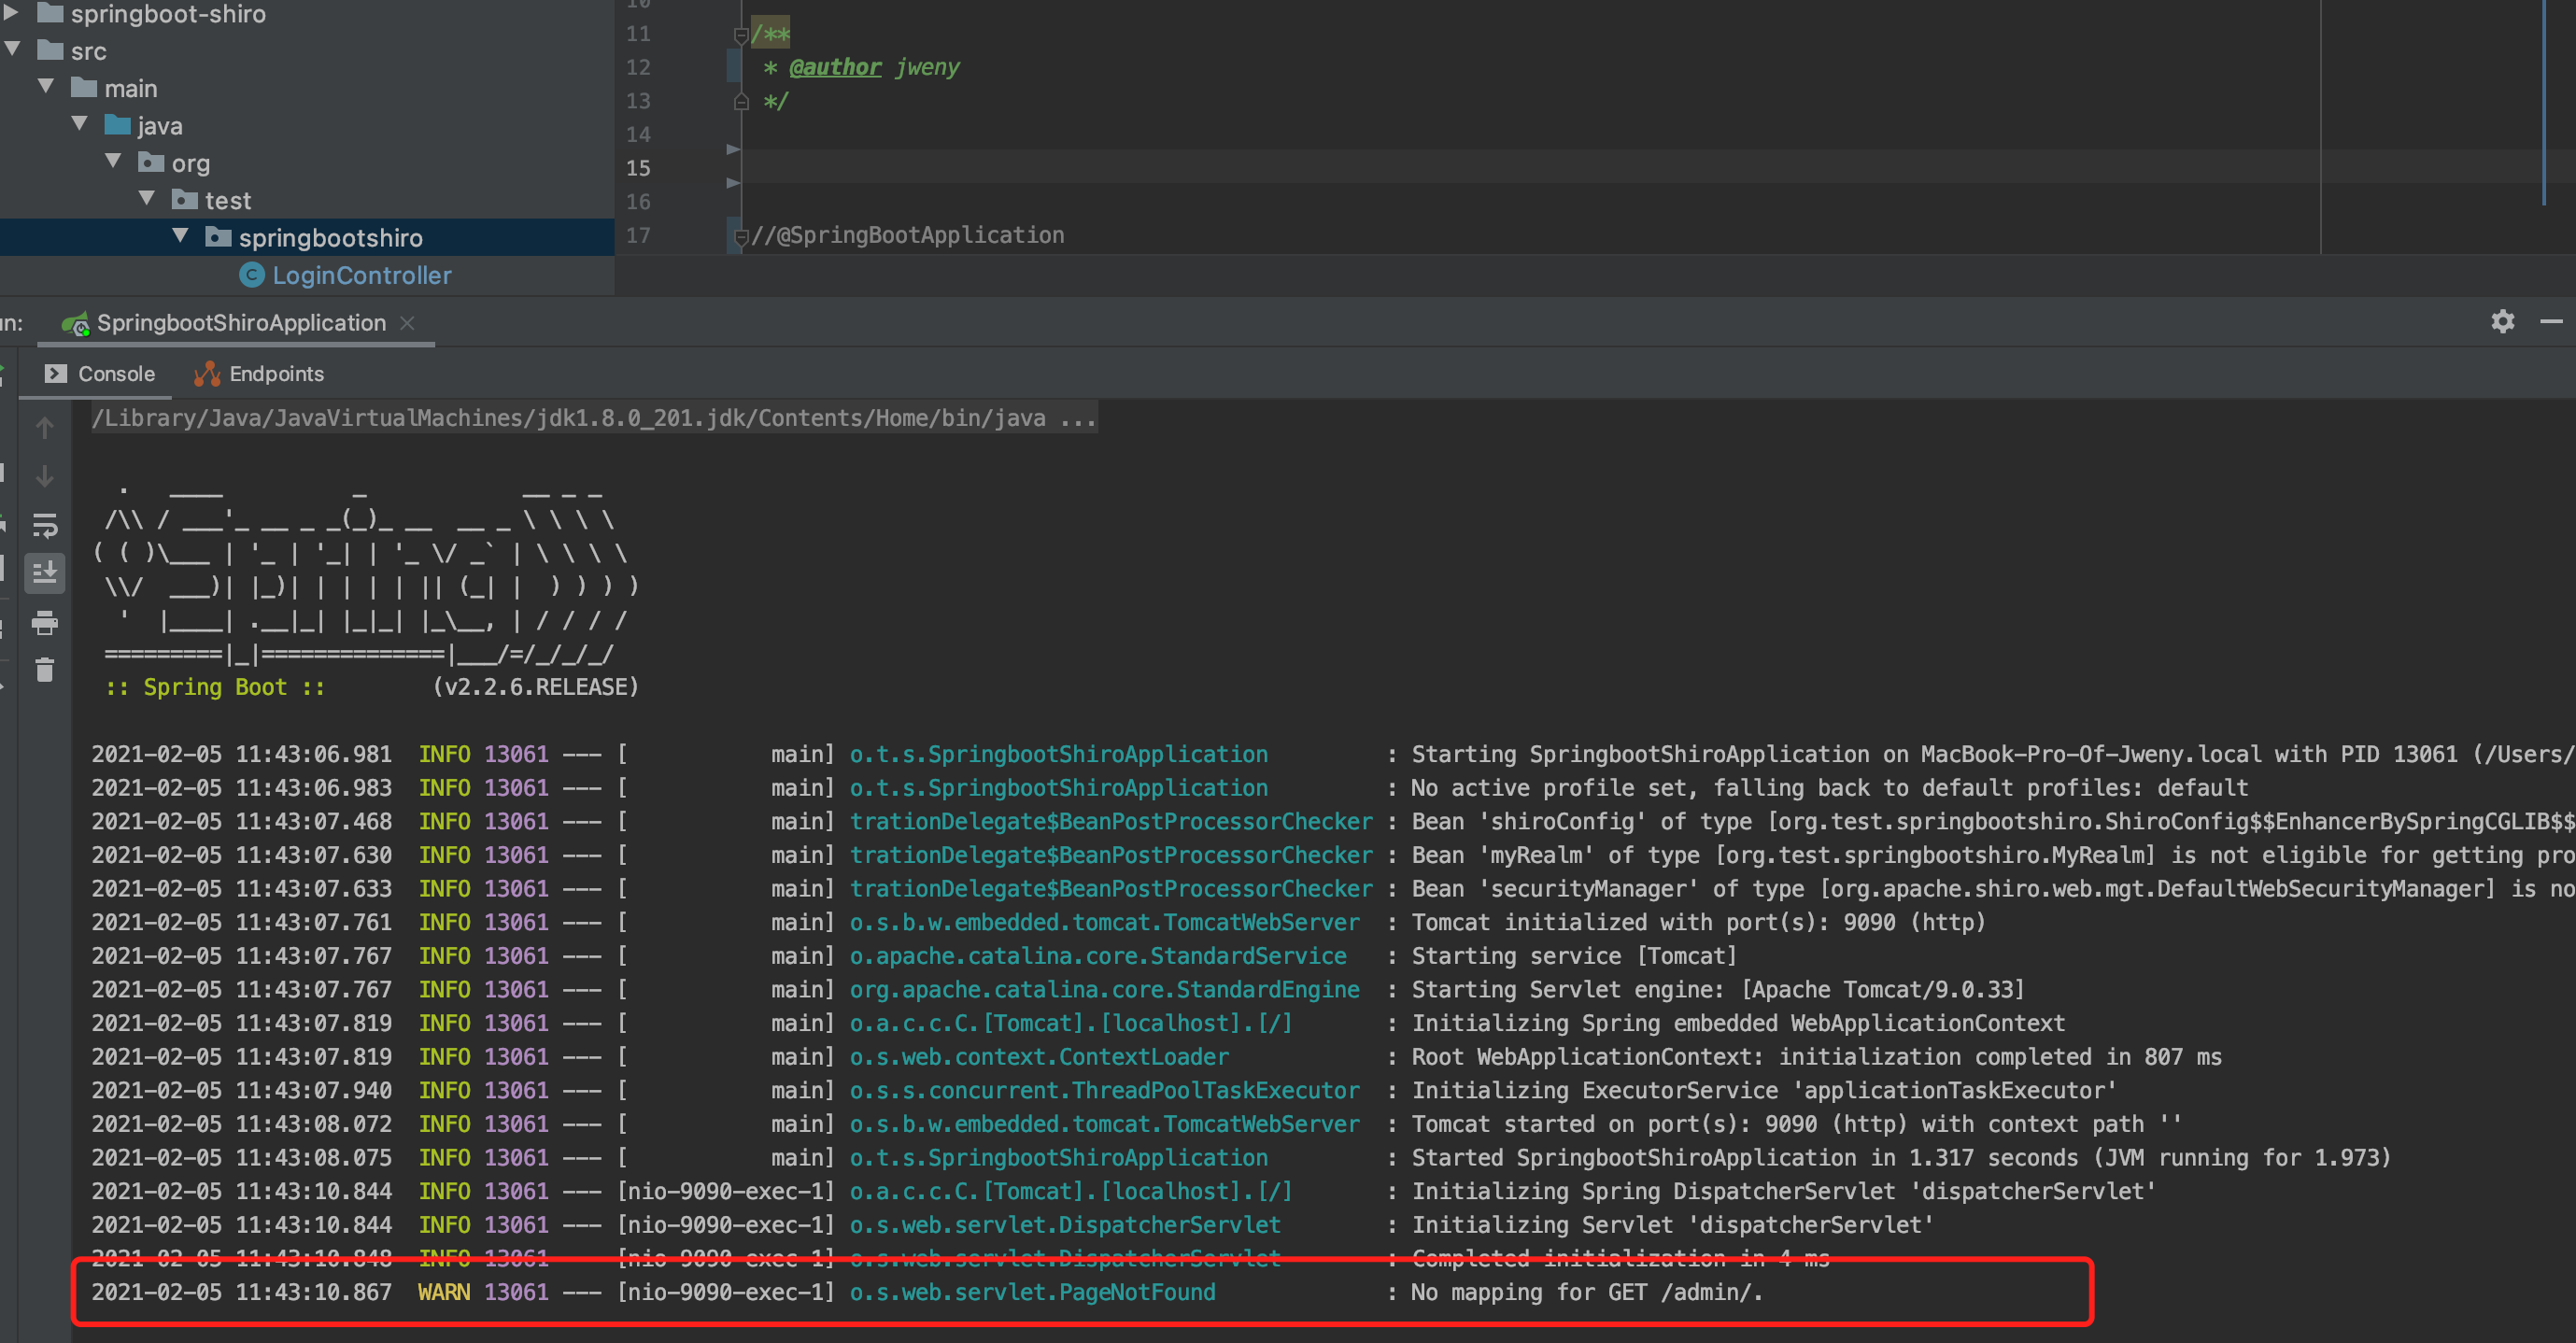The height and width of the screenshot is (1343, 2576).
Task: Open Run panel settings gear
Action: [2502, 321]
